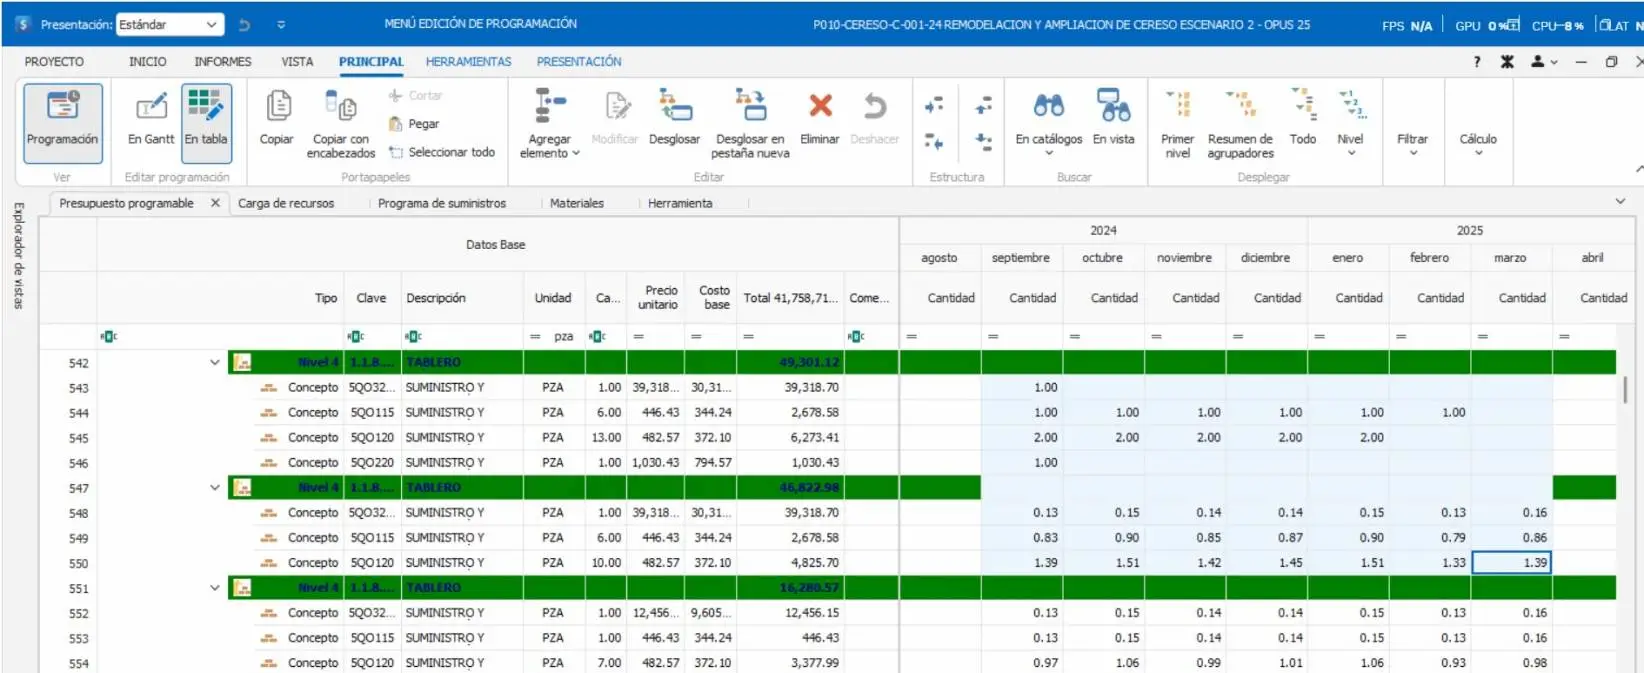Open the HERRAMIENTAS ribbon tab
This screenshot has height=673, width=1644.
[x=468, y=62]
